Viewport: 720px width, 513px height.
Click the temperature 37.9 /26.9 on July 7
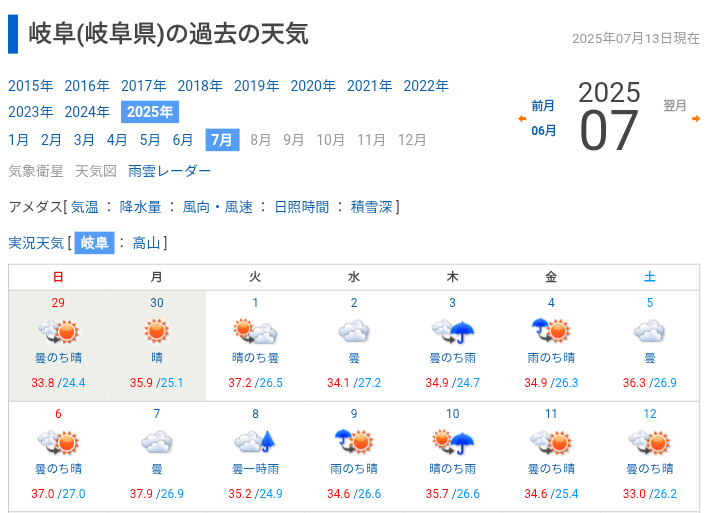tap(157, 494)
